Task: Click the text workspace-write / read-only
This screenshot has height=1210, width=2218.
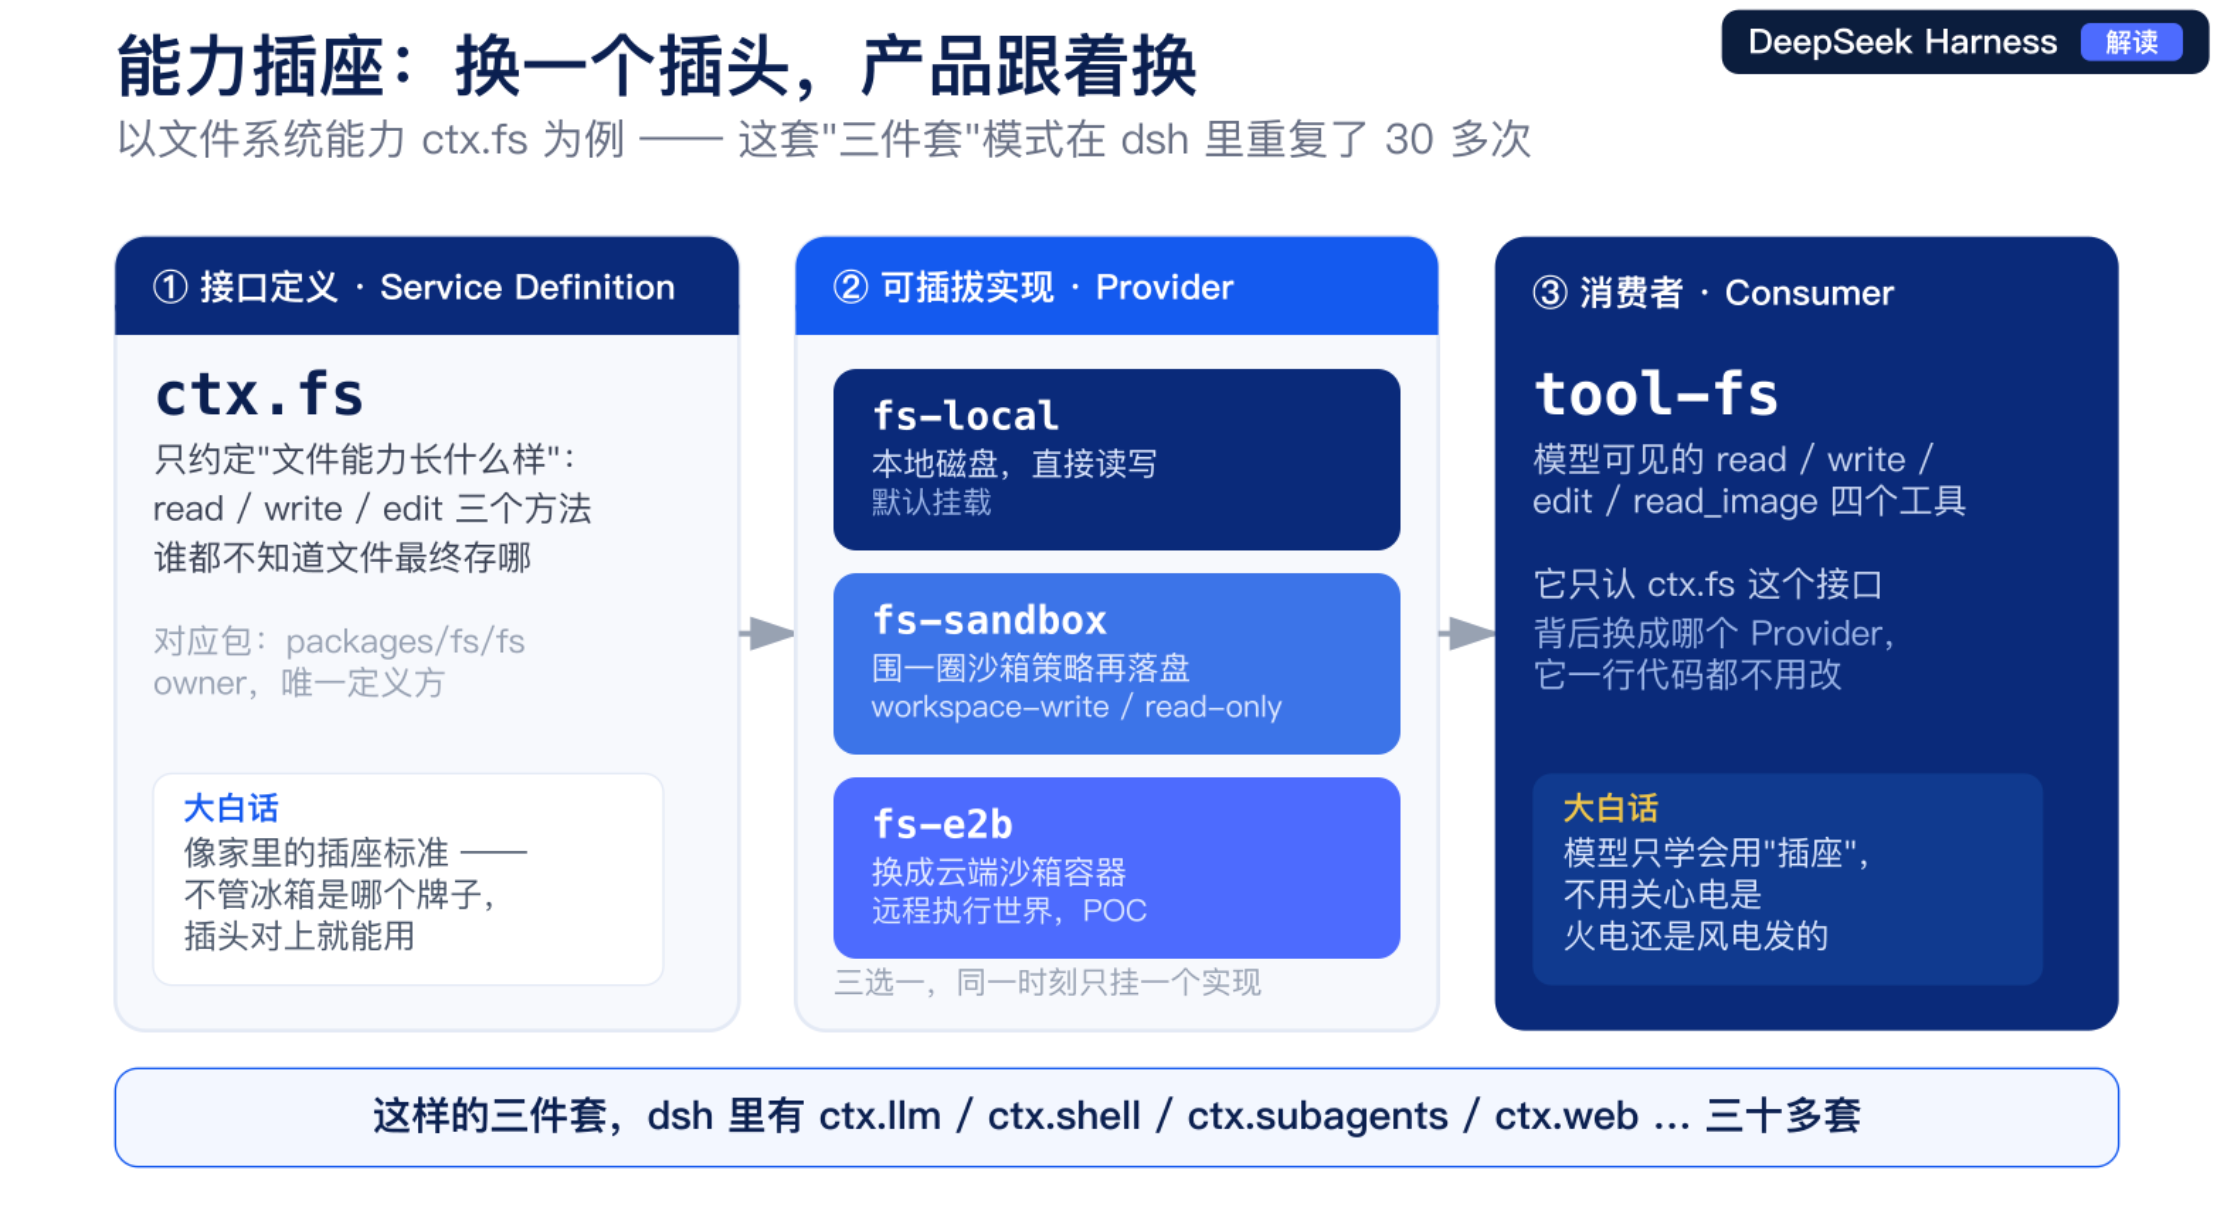Action: click(x=1076, y=707)
